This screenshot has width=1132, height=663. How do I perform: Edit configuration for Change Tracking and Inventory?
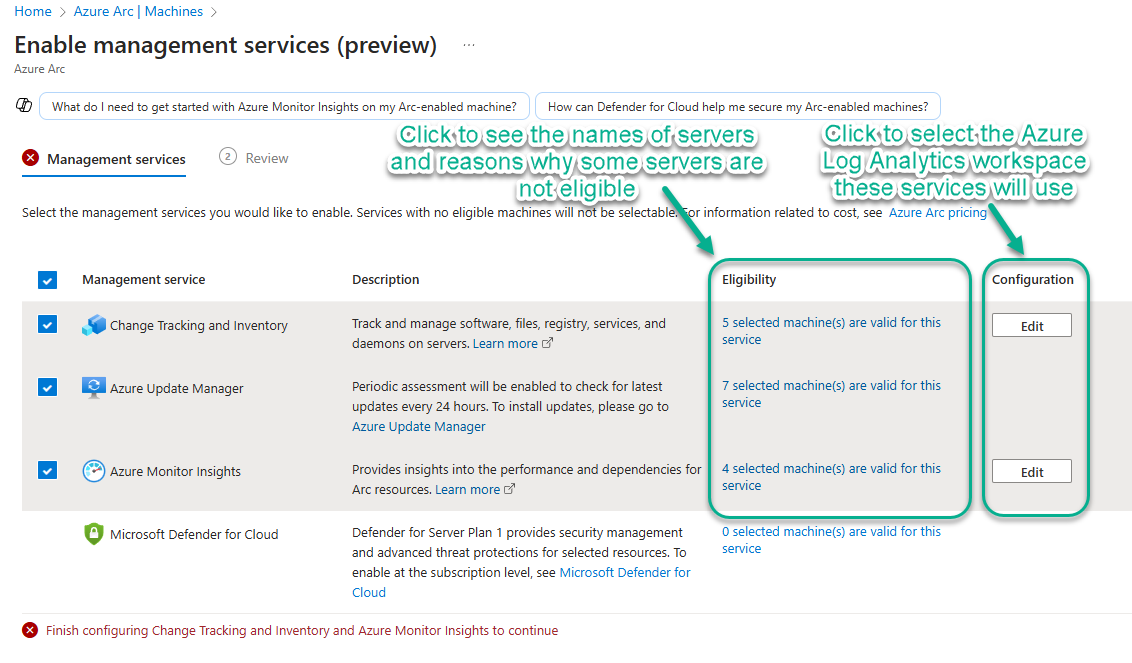coord(1031,326)
